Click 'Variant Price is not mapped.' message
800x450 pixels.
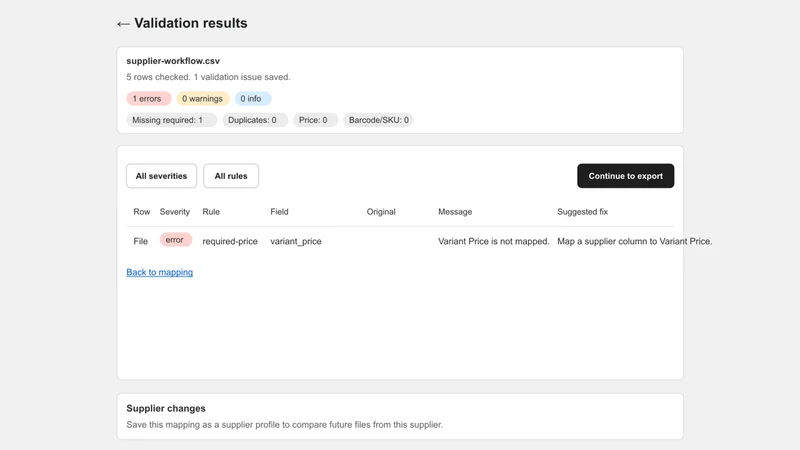[494, 241]
